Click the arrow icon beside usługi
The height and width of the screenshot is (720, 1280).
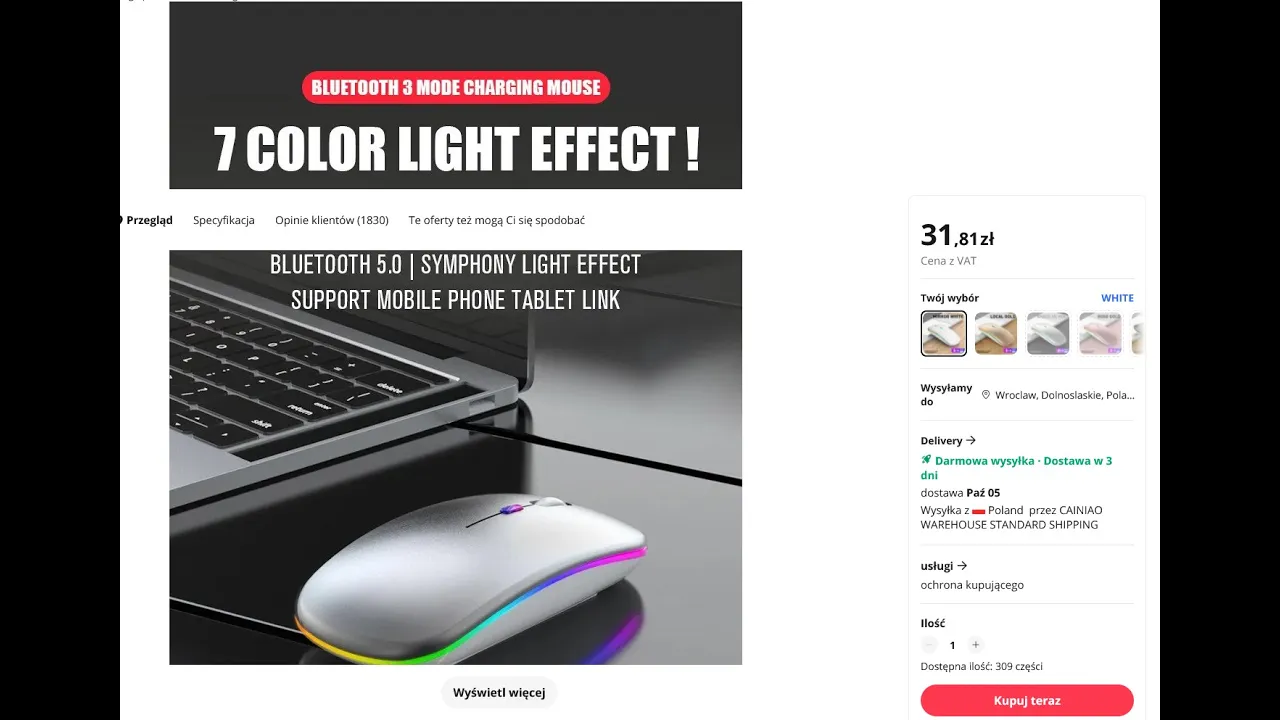(962, 565)
